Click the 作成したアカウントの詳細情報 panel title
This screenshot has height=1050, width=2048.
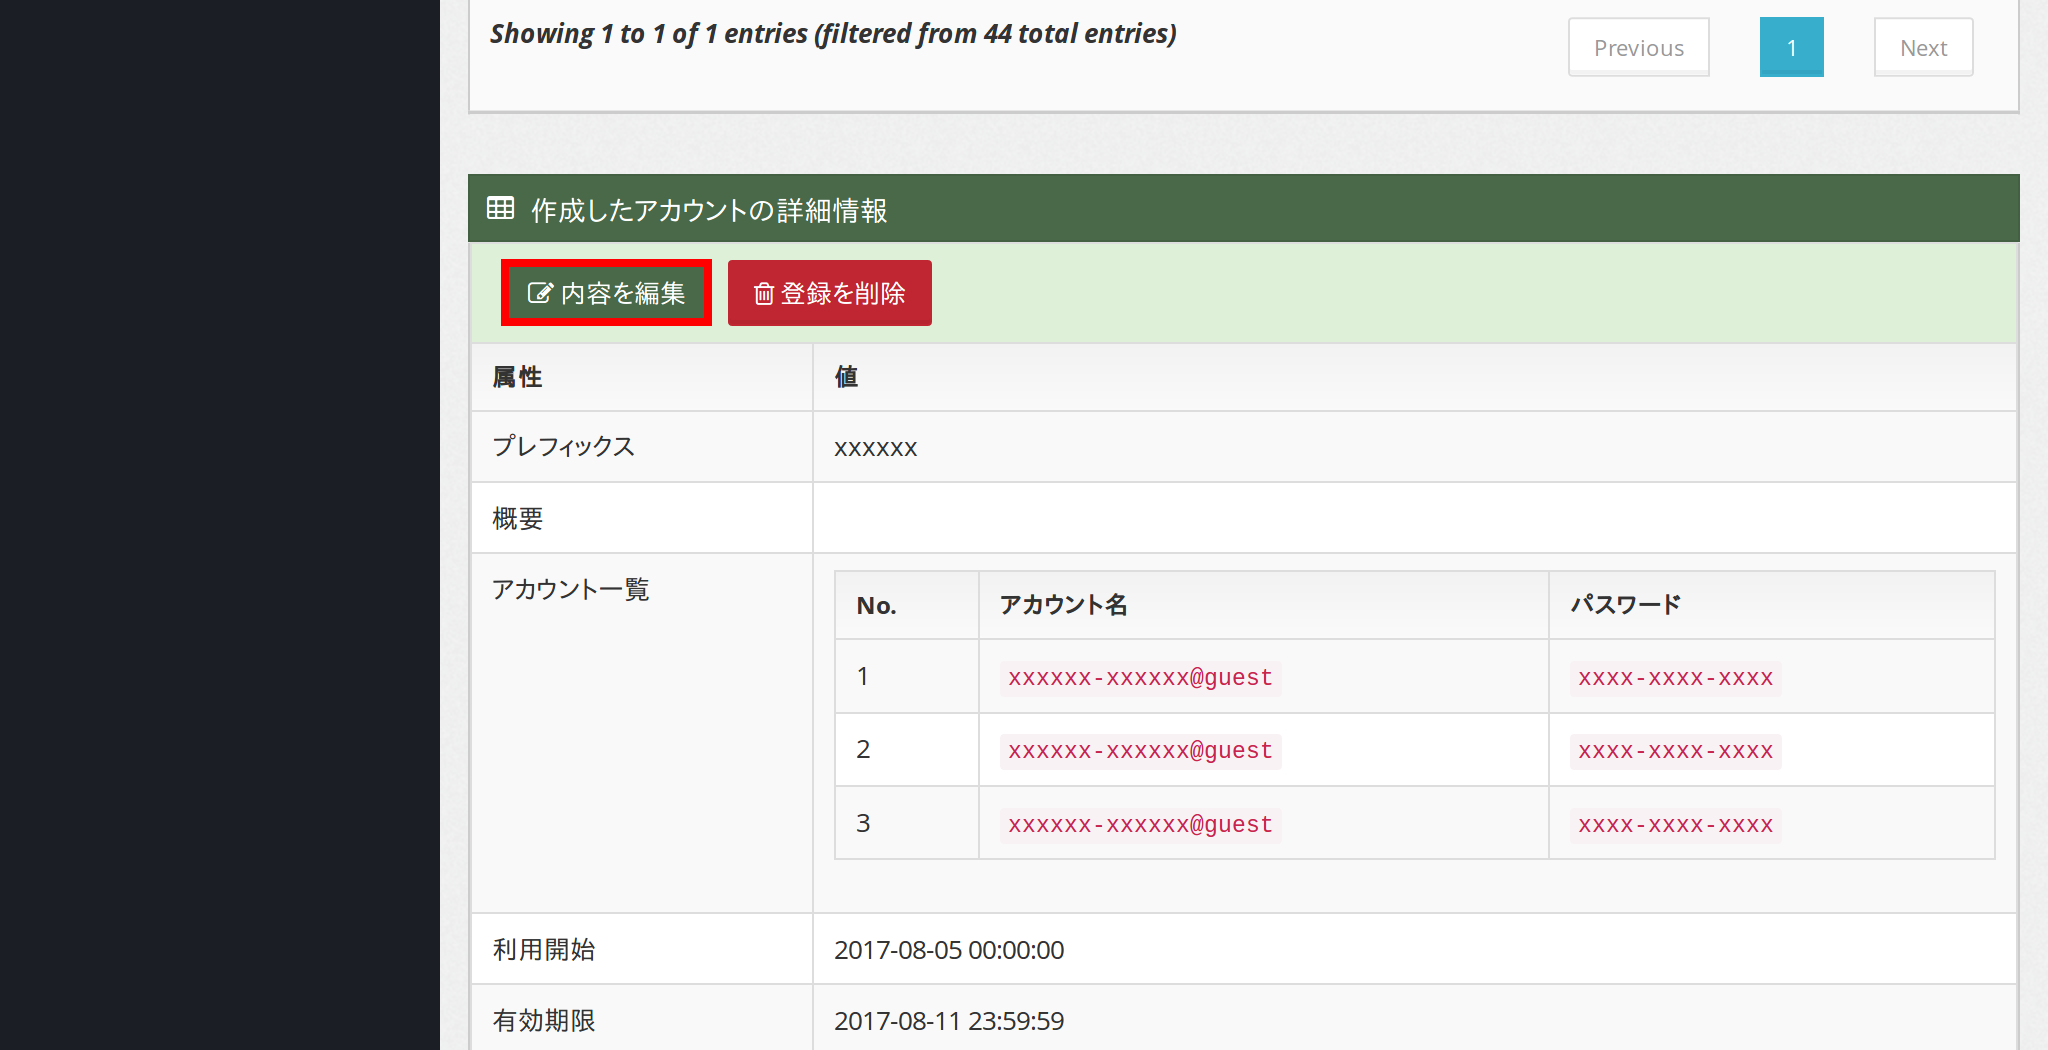point(709,210)
